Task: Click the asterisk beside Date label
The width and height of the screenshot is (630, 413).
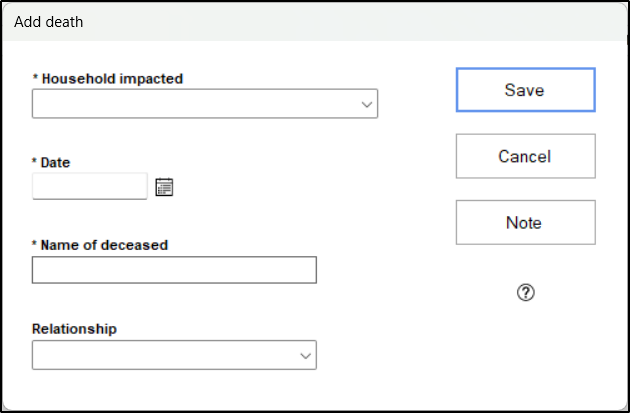Action: [35, 162]
